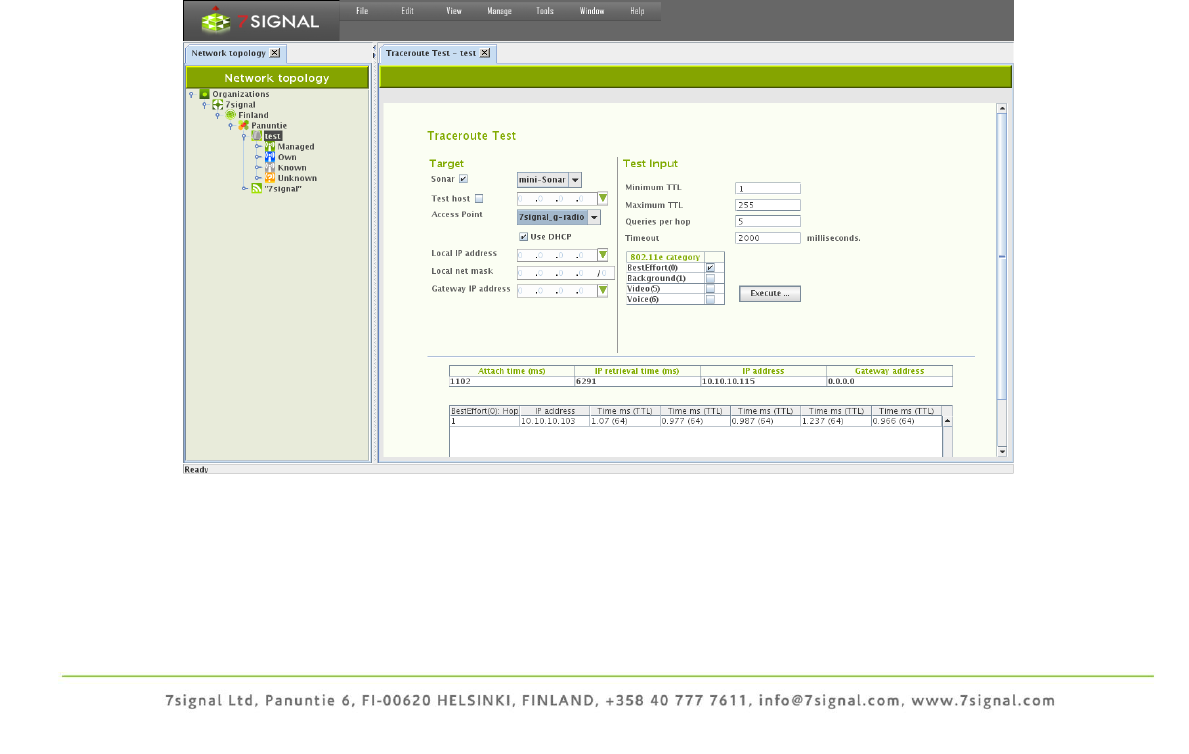Open the 7signal_g-radio Access Point dropdown
The width and height of the screenshot is (1189, 754).
coord(594,217)
